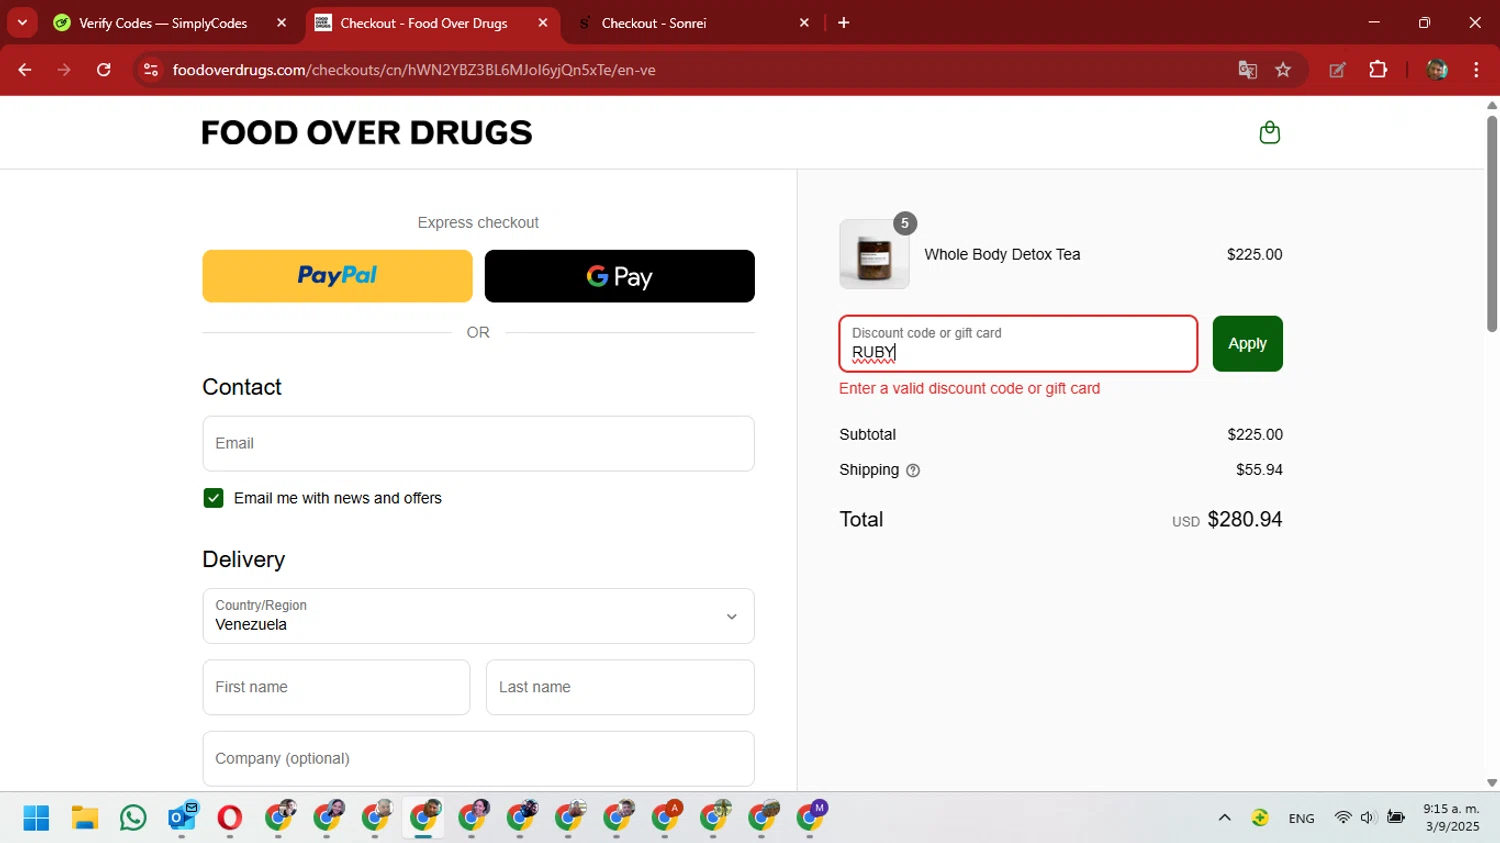Pay with PayPal express button

337,276
